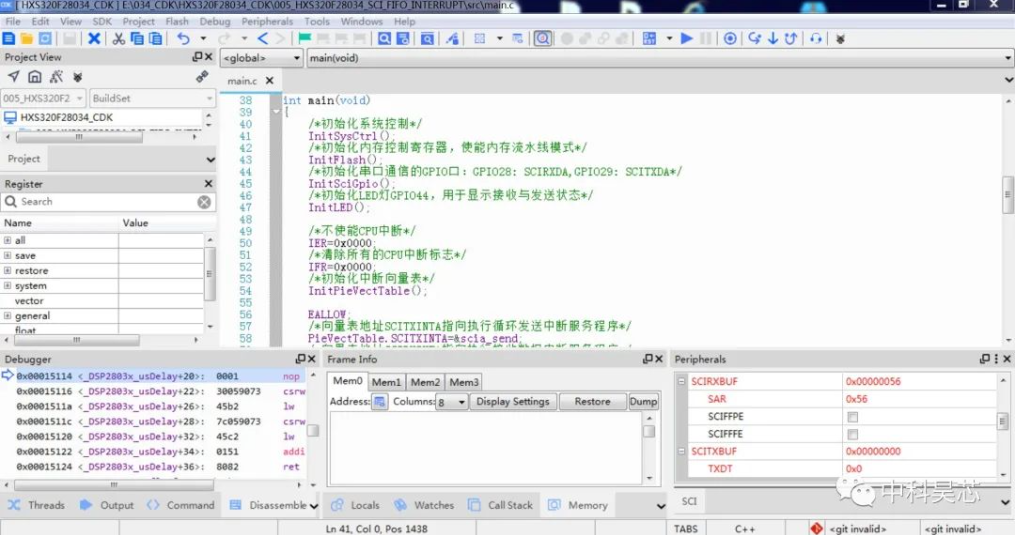This screenshot has height=535, width=1015.
Task: Open the undo history dropdown arrow
Action: (203, 39)
